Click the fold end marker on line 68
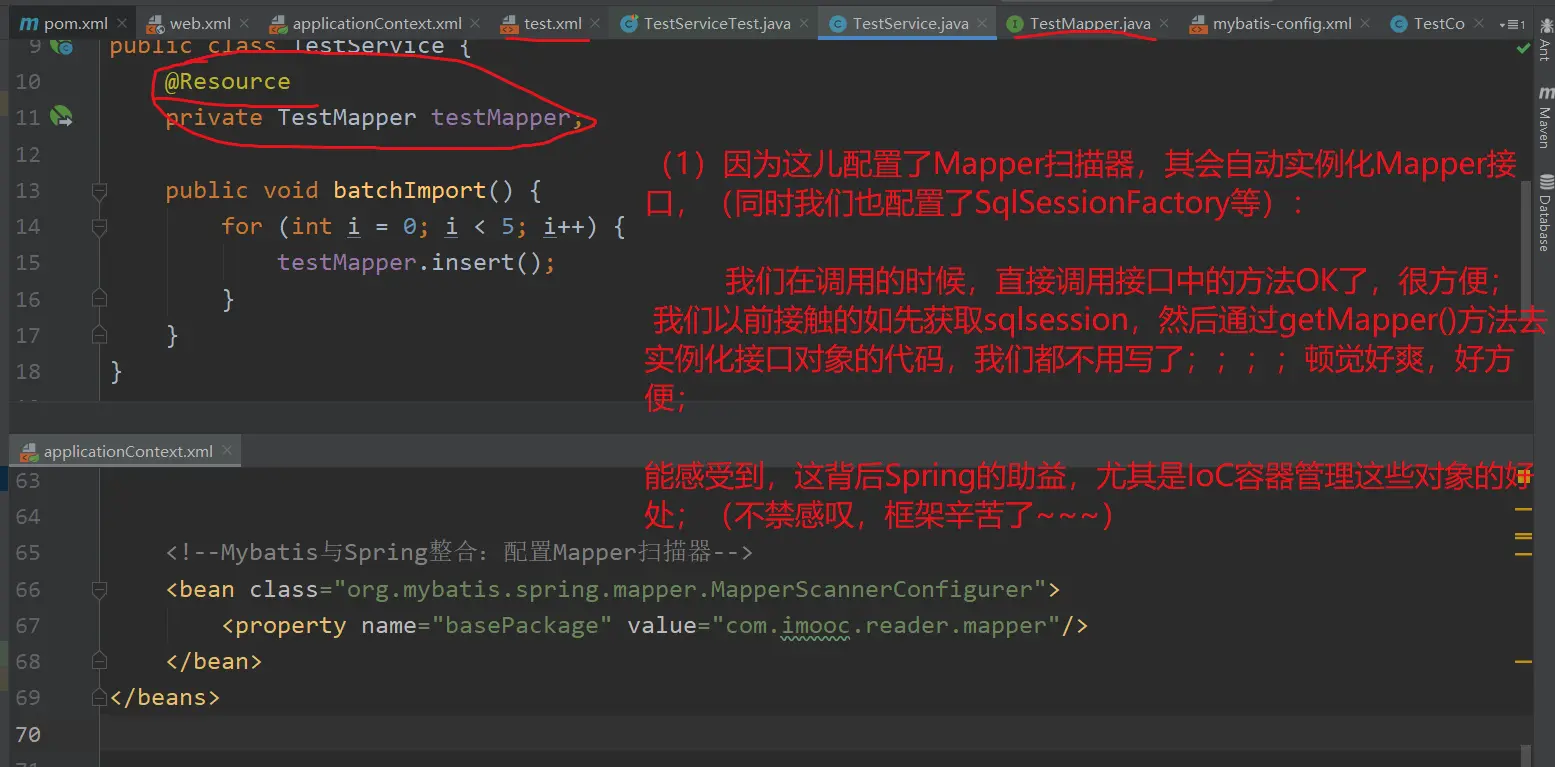The image size is (1555, 767). (x=99, y=661)
